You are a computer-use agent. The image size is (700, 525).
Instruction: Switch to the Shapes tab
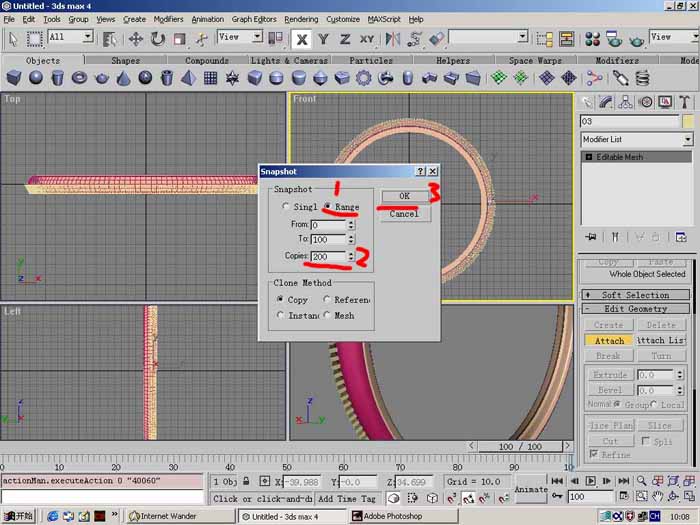[125, 60]
